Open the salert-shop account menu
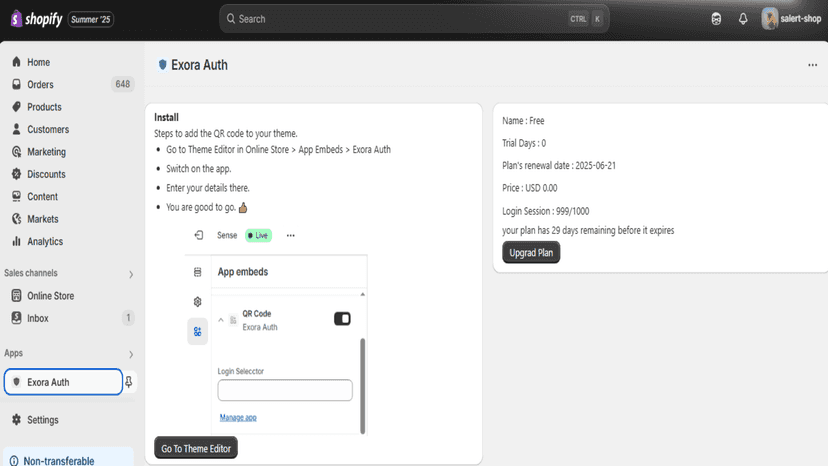The image size is (828, 466). pos(791,19)
